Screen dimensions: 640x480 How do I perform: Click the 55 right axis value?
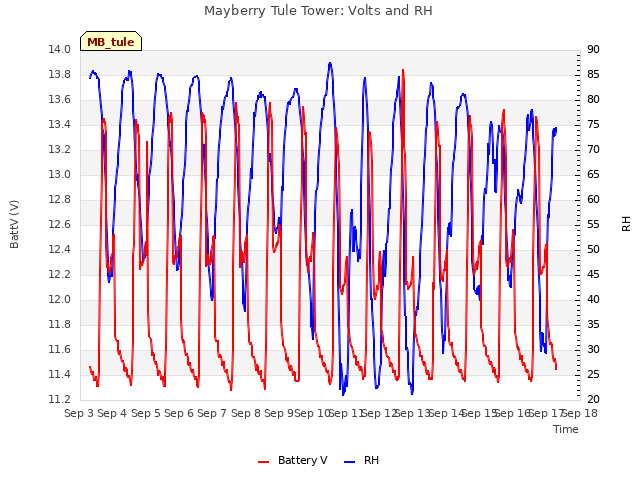[593, 224]
